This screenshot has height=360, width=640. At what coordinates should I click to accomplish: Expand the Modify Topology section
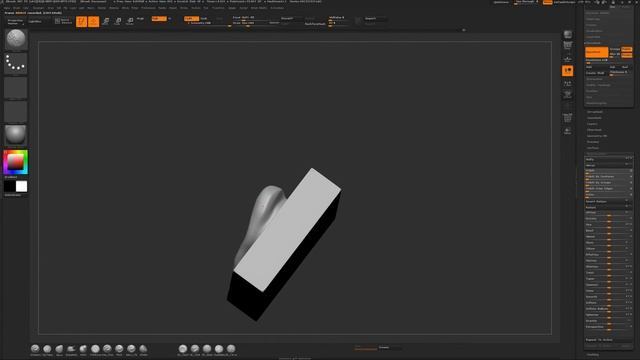click(598, 85)
